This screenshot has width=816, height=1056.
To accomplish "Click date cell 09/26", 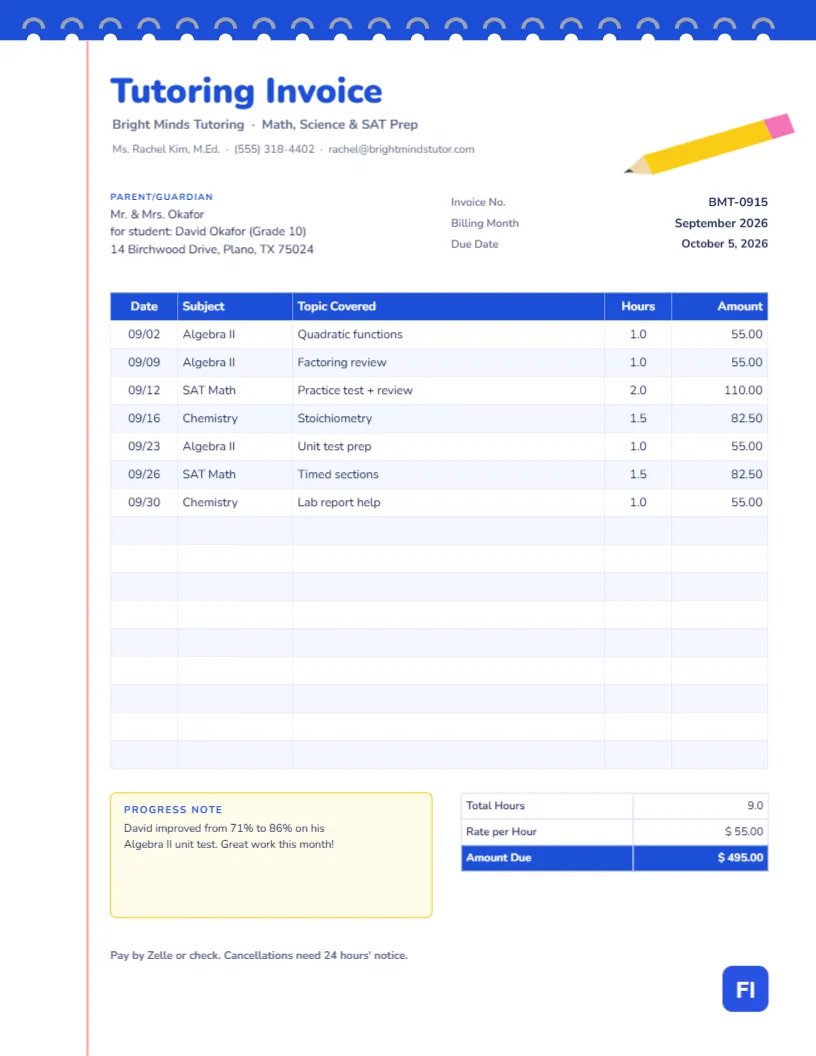I will tap(144, 474).
